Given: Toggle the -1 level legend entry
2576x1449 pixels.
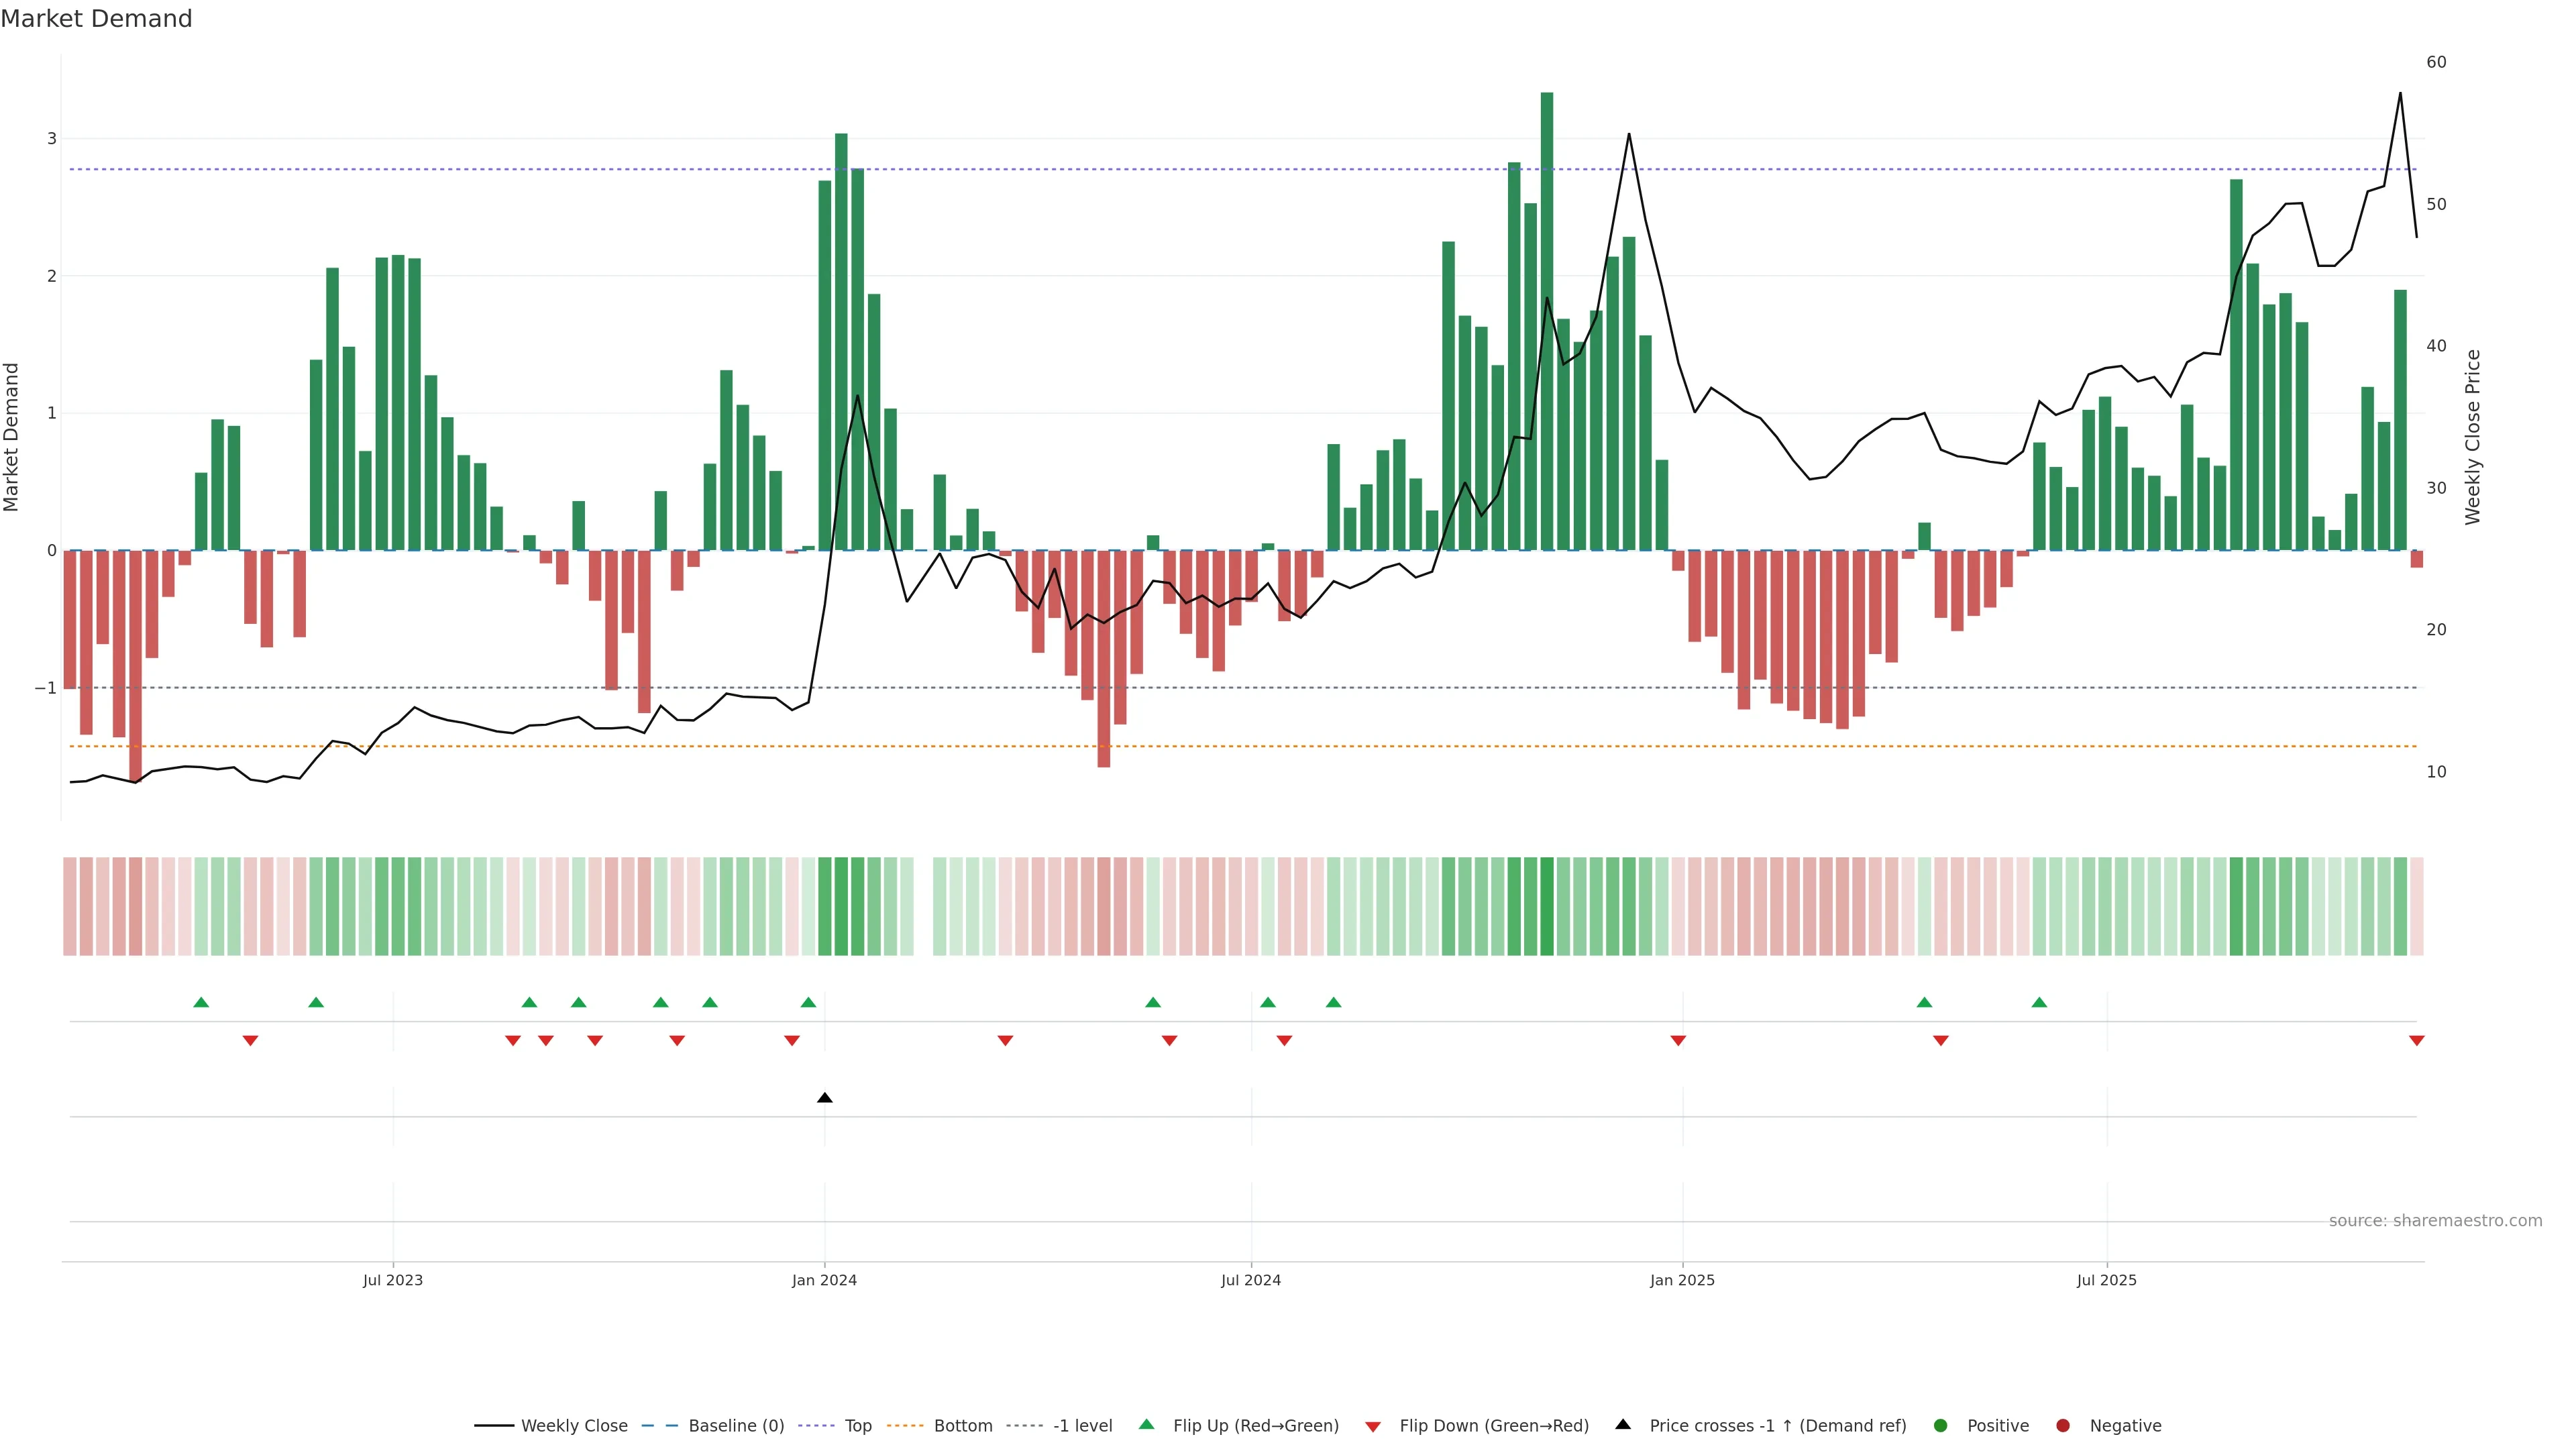Looking at the screenshot, I should [x=1082, y=1425].
